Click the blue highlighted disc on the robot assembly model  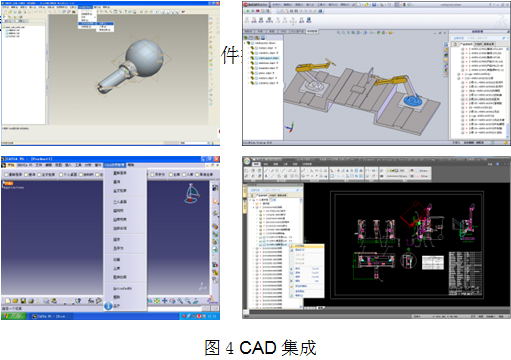pos(413,100)
